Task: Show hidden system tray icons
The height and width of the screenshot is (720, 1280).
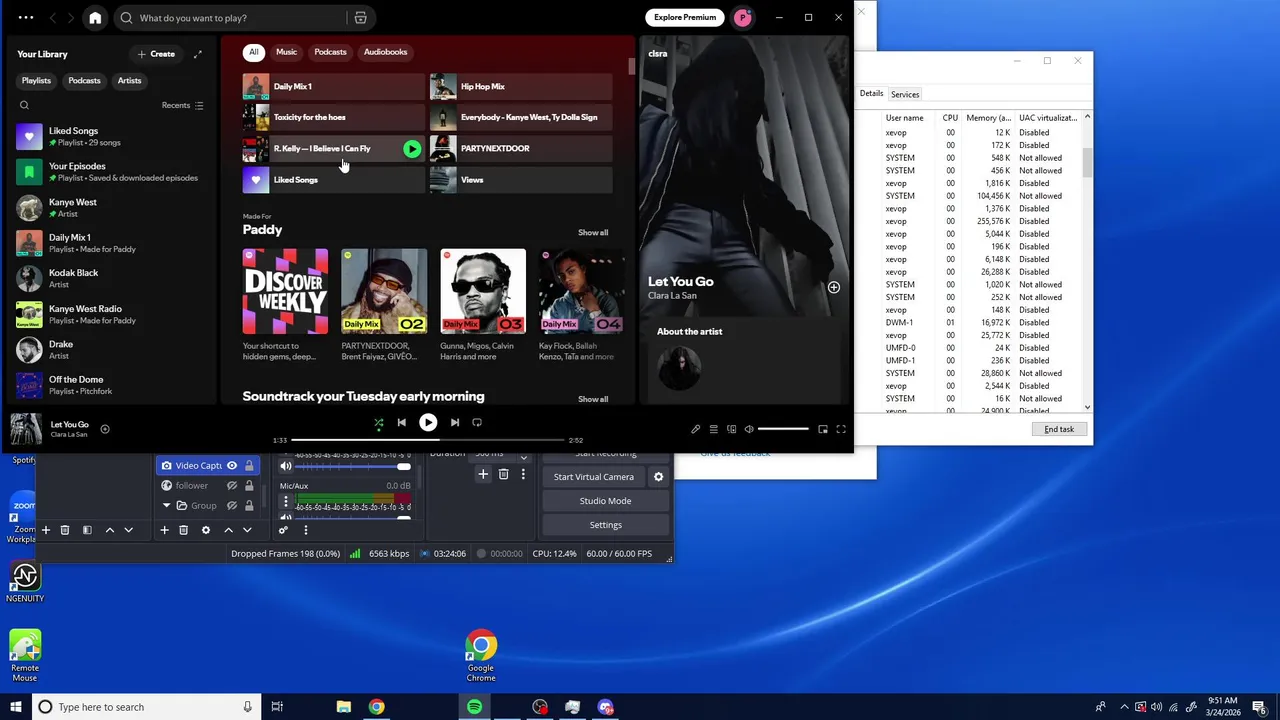Action: pyautogui.click(x=1124, y=707)
